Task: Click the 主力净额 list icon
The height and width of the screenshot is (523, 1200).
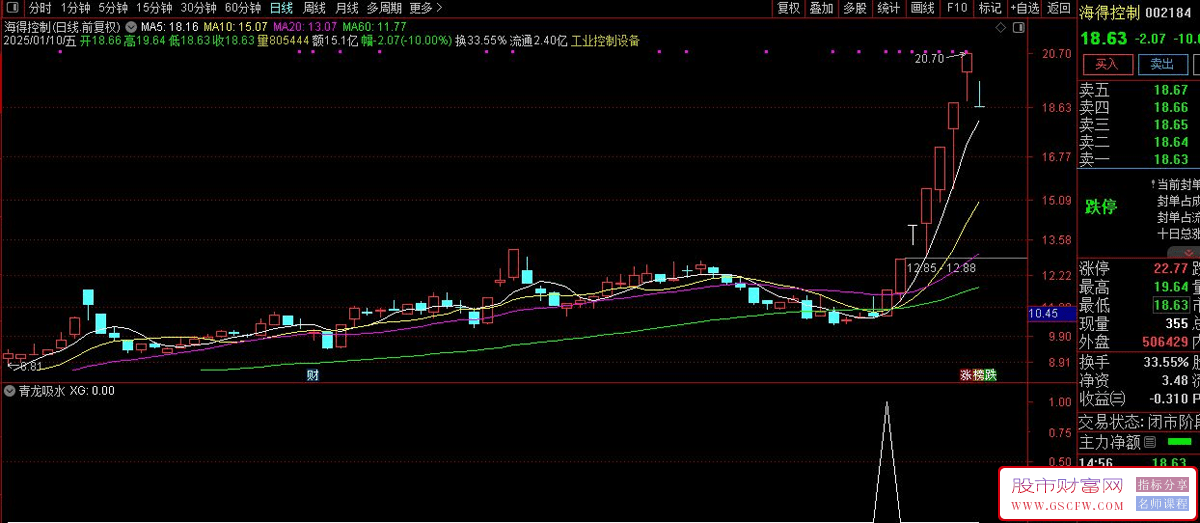Action: [x=1149, y=441]
